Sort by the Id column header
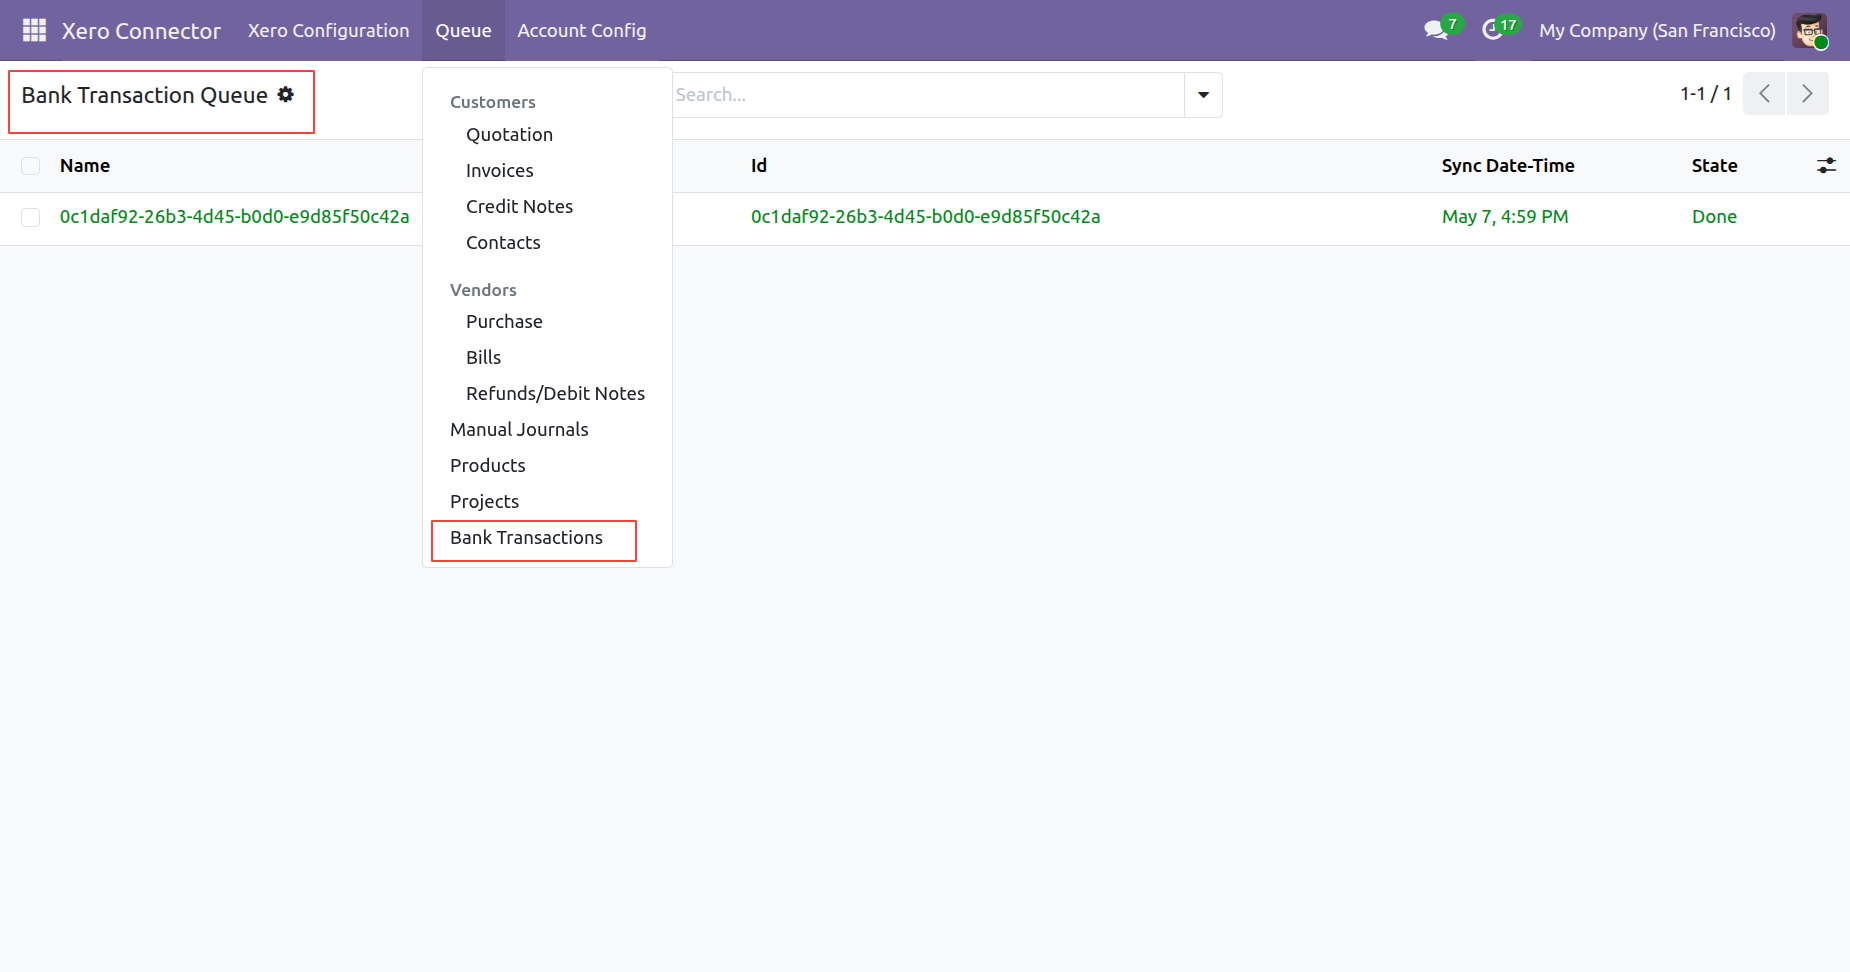This screenshot has height=972, width=1850. (759, 166)
